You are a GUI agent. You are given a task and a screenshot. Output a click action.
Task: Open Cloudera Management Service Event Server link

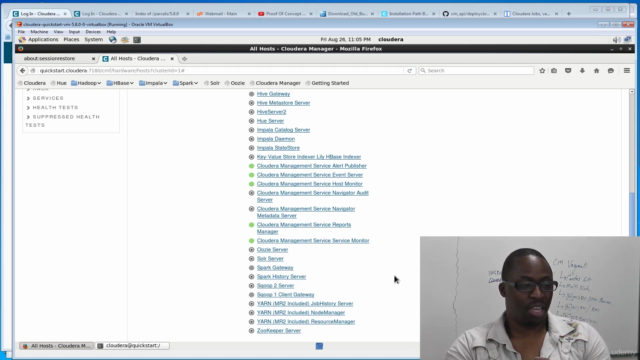point(310,175)
